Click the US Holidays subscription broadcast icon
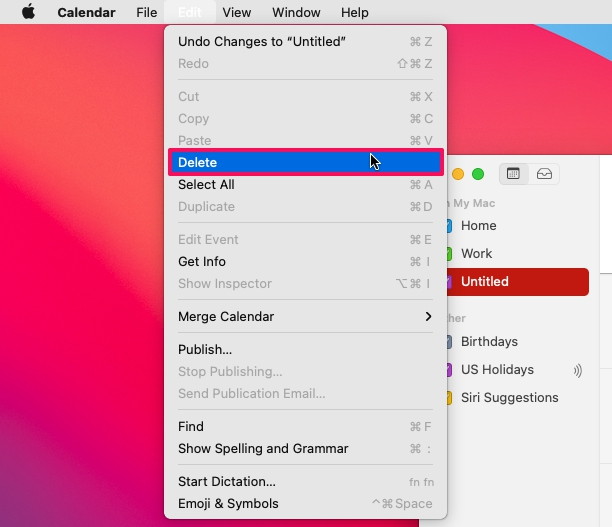Screen dimensions: 612x527 coord(578,370)
